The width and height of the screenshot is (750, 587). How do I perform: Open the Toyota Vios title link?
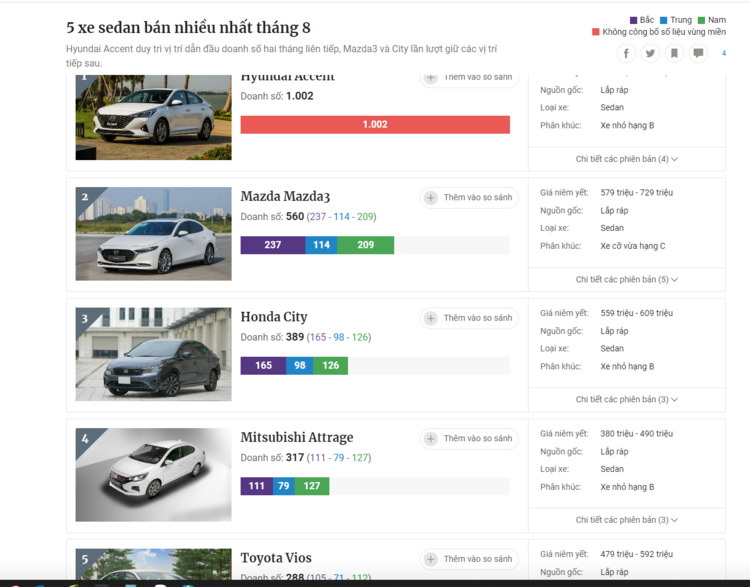pos(276,558)
